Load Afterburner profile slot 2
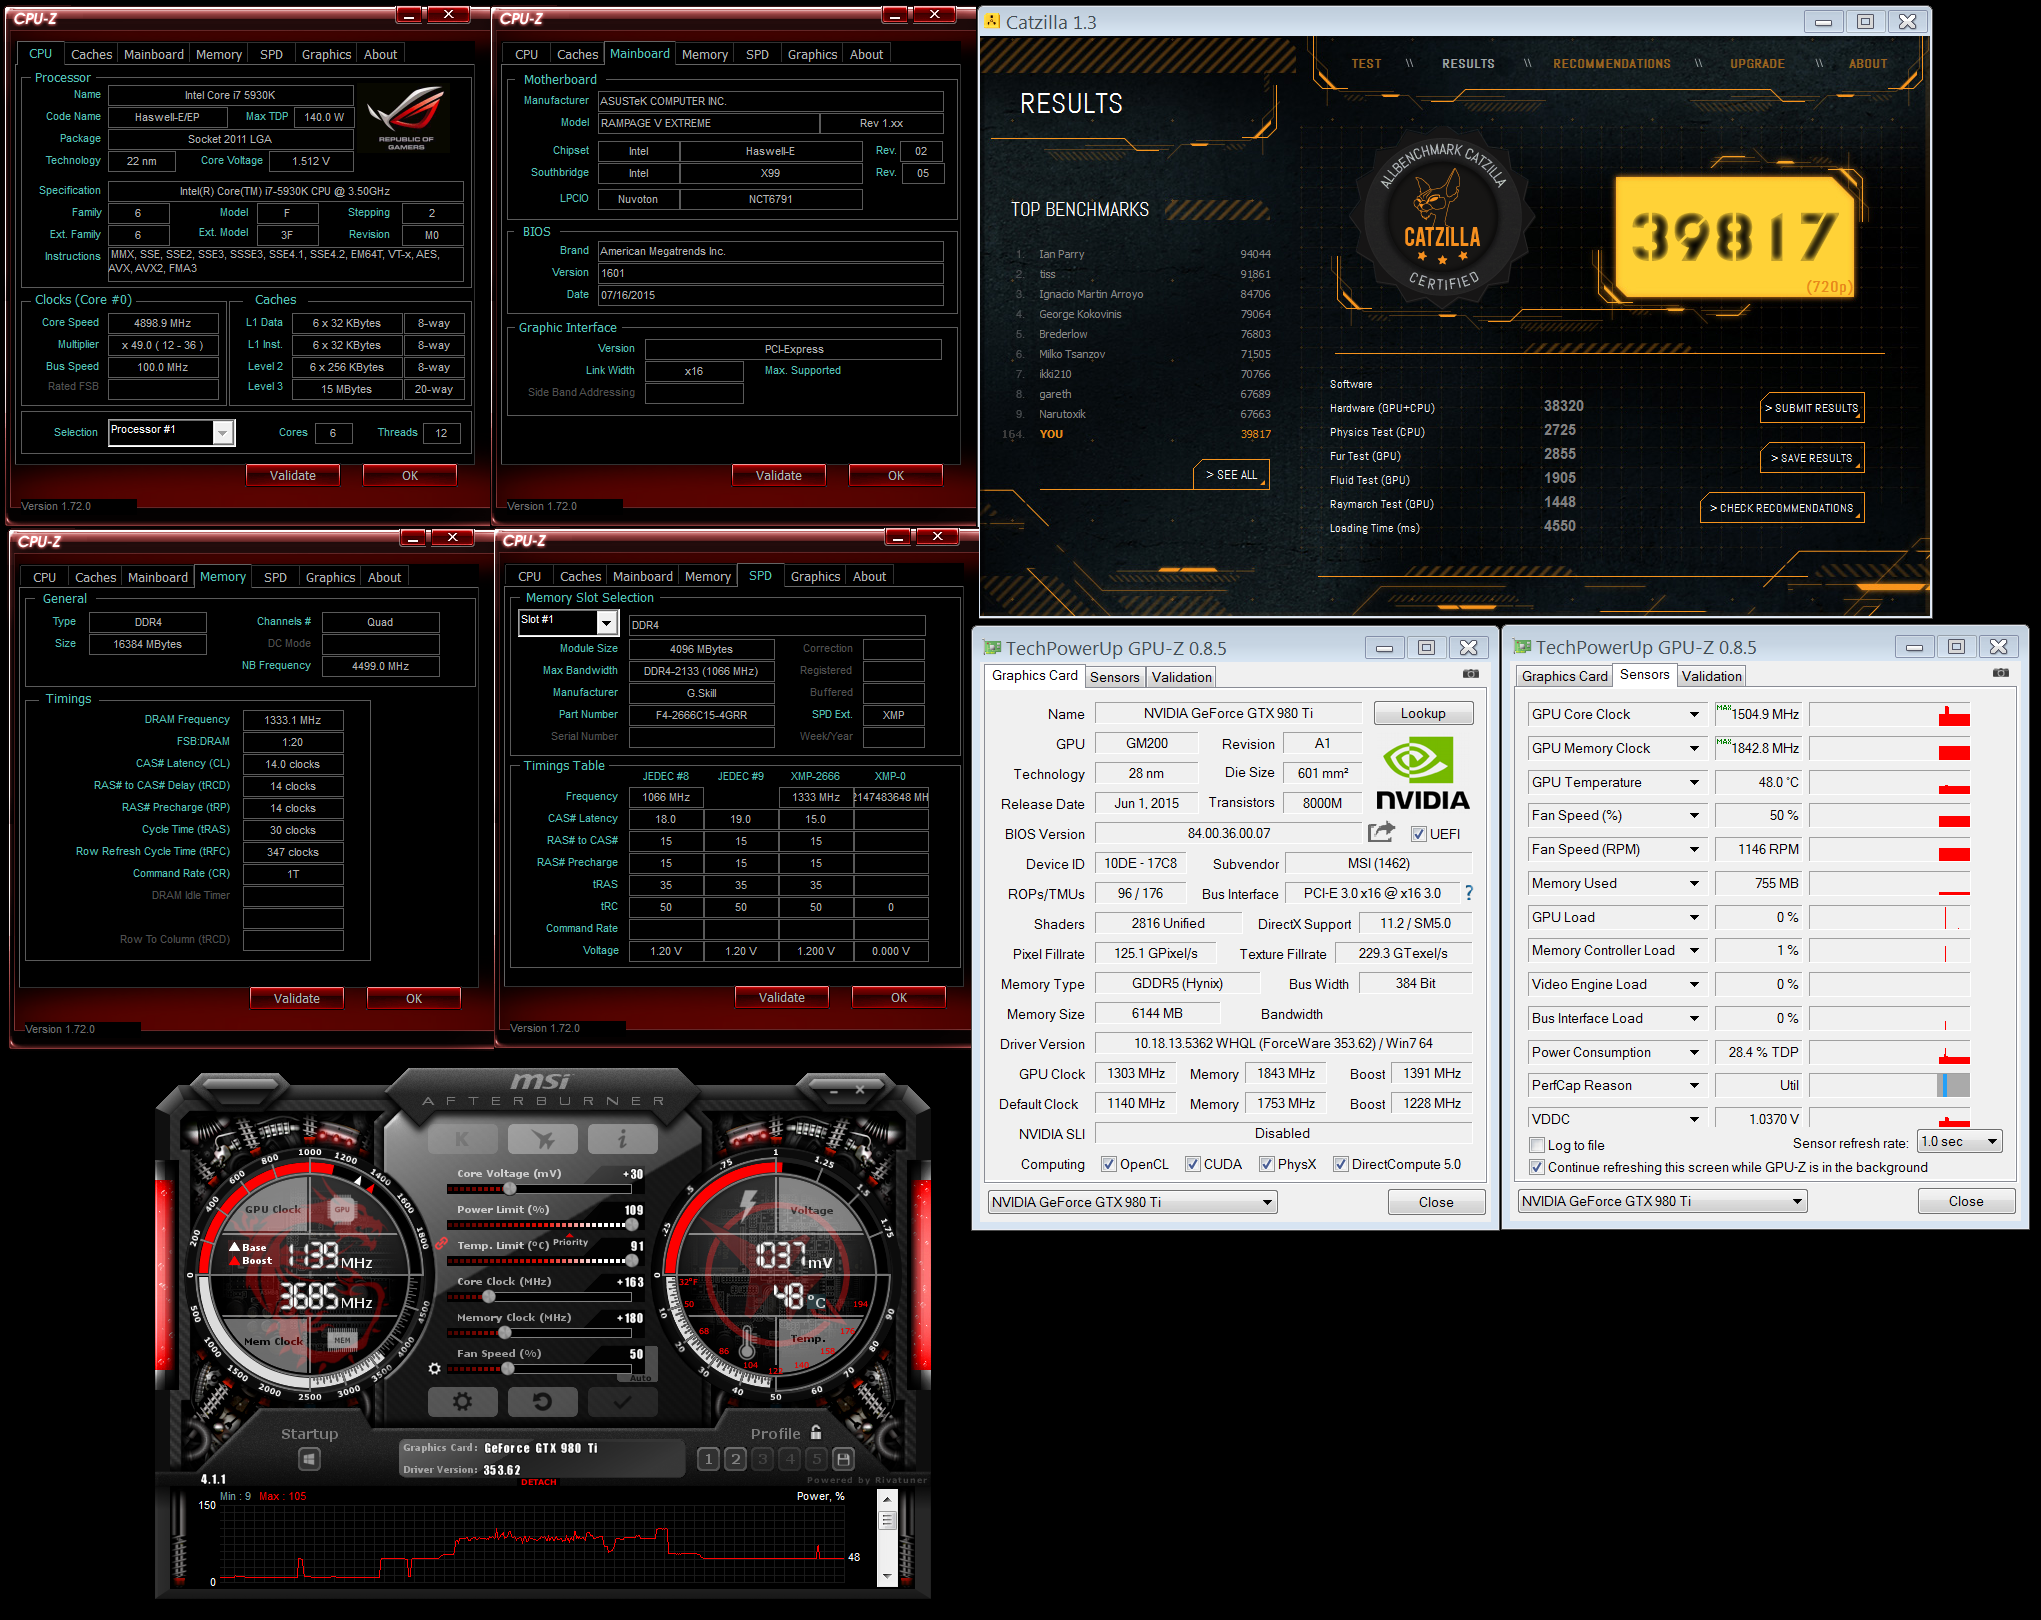 735,1459
